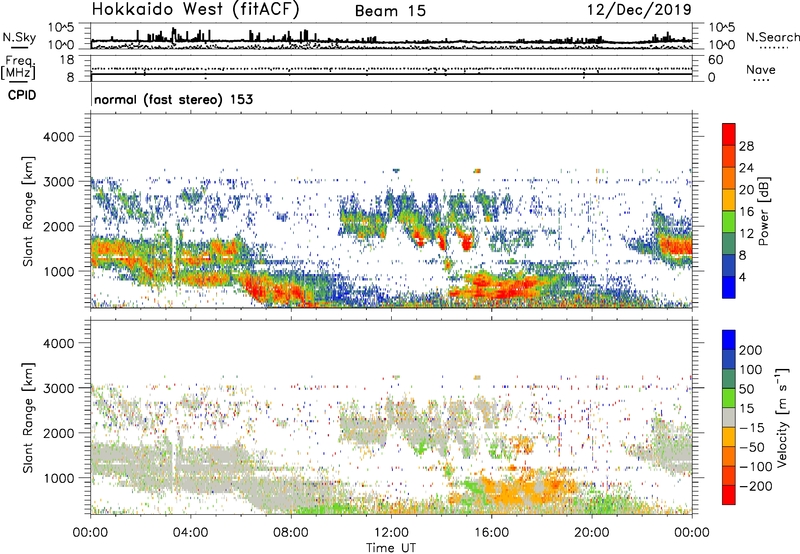Select the '24' power colorbar label
Image resolution: width=800 pixels, height=554 pixels.
(x=746, y=168)
